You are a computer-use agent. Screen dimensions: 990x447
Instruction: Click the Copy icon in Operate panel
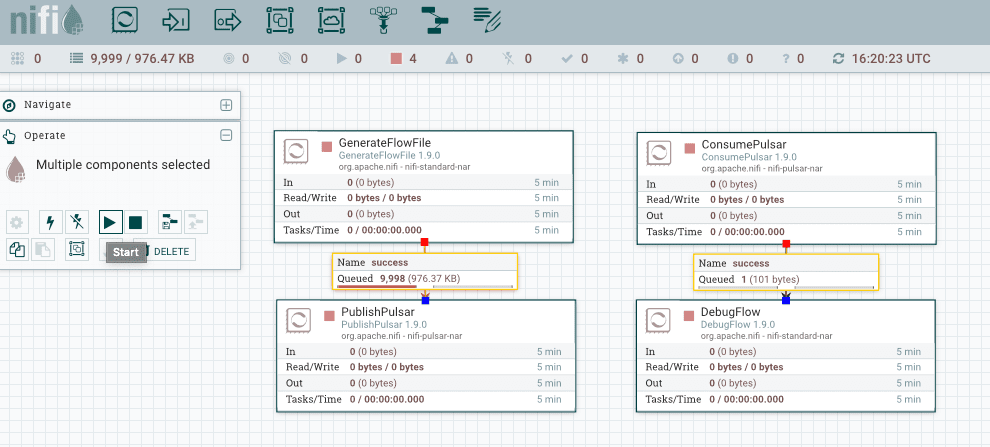point(17,250)
